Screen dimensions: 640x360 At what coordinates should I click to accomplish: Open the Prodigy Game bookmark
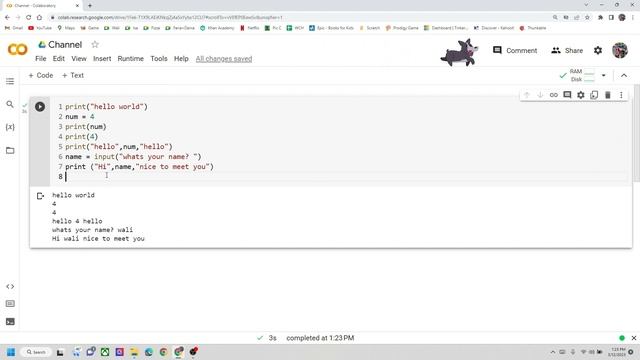[402, 28]
